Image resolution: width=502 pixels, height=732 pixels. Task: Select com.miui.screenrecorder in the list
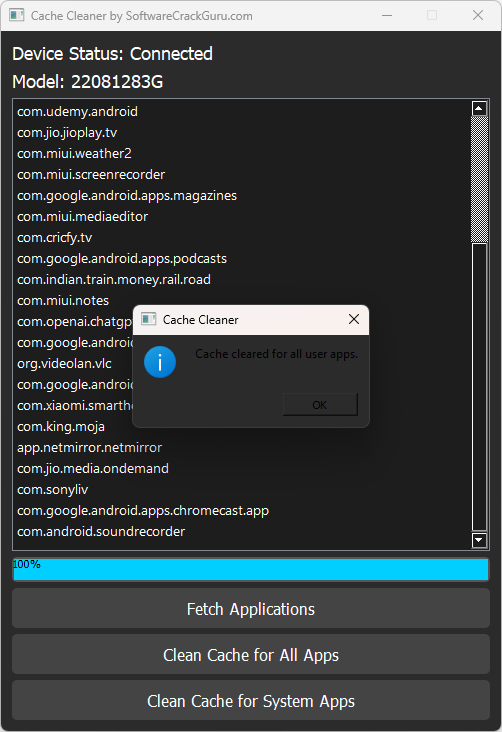(91, 175)
